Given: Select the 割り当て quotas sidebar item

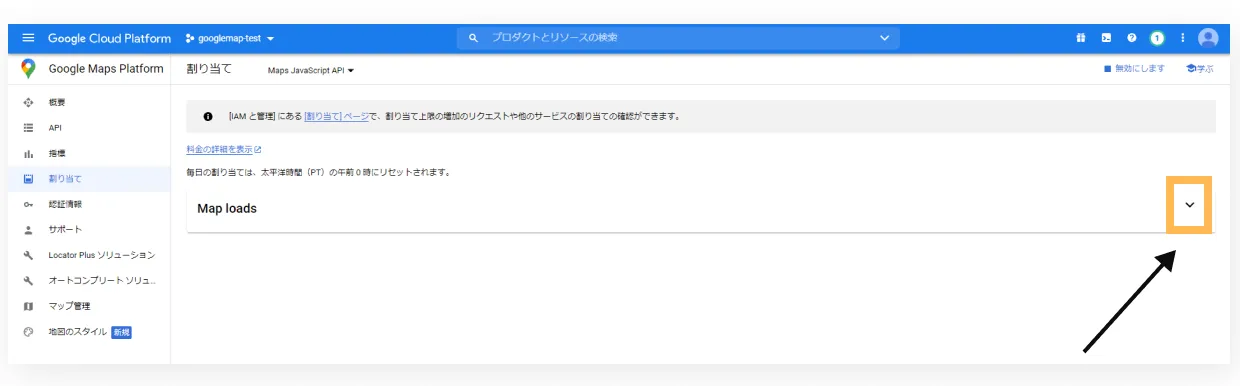Looking at the screenshot, I should (x=89, y=179).
